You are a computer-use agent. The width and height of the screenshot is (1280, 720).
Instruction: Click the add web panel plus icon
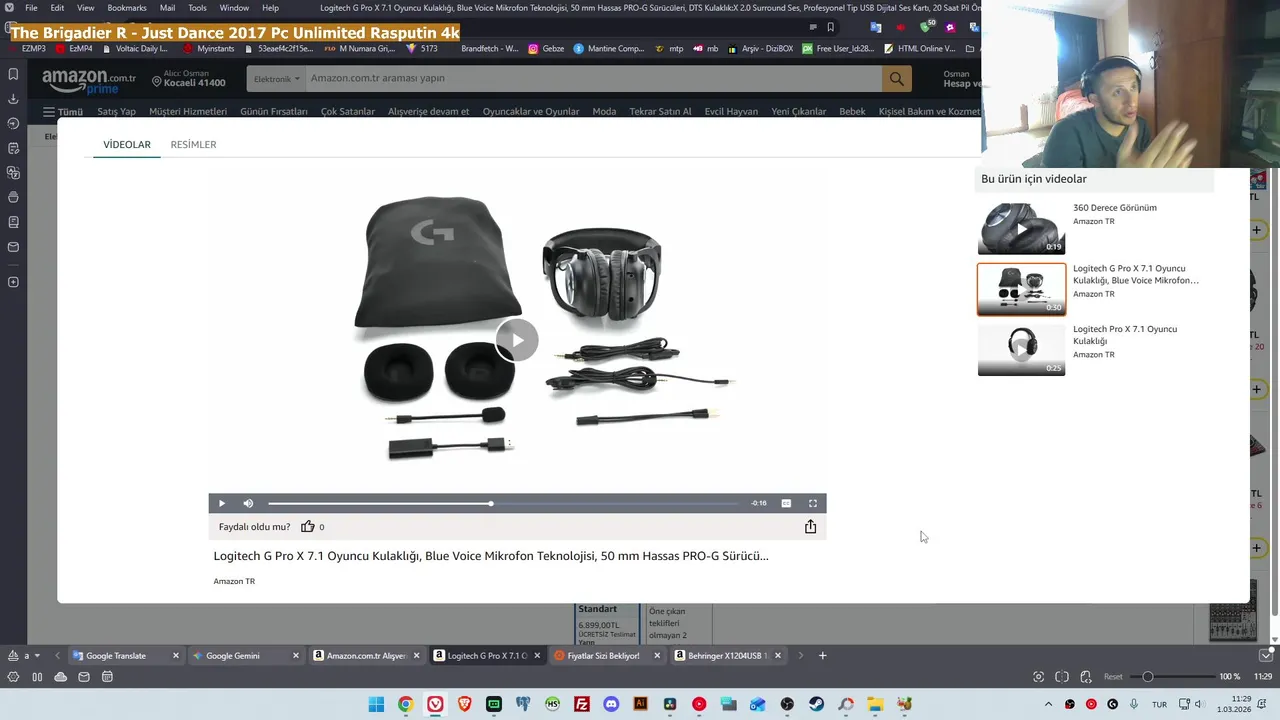pyautogui.click(x=13, y=282)
